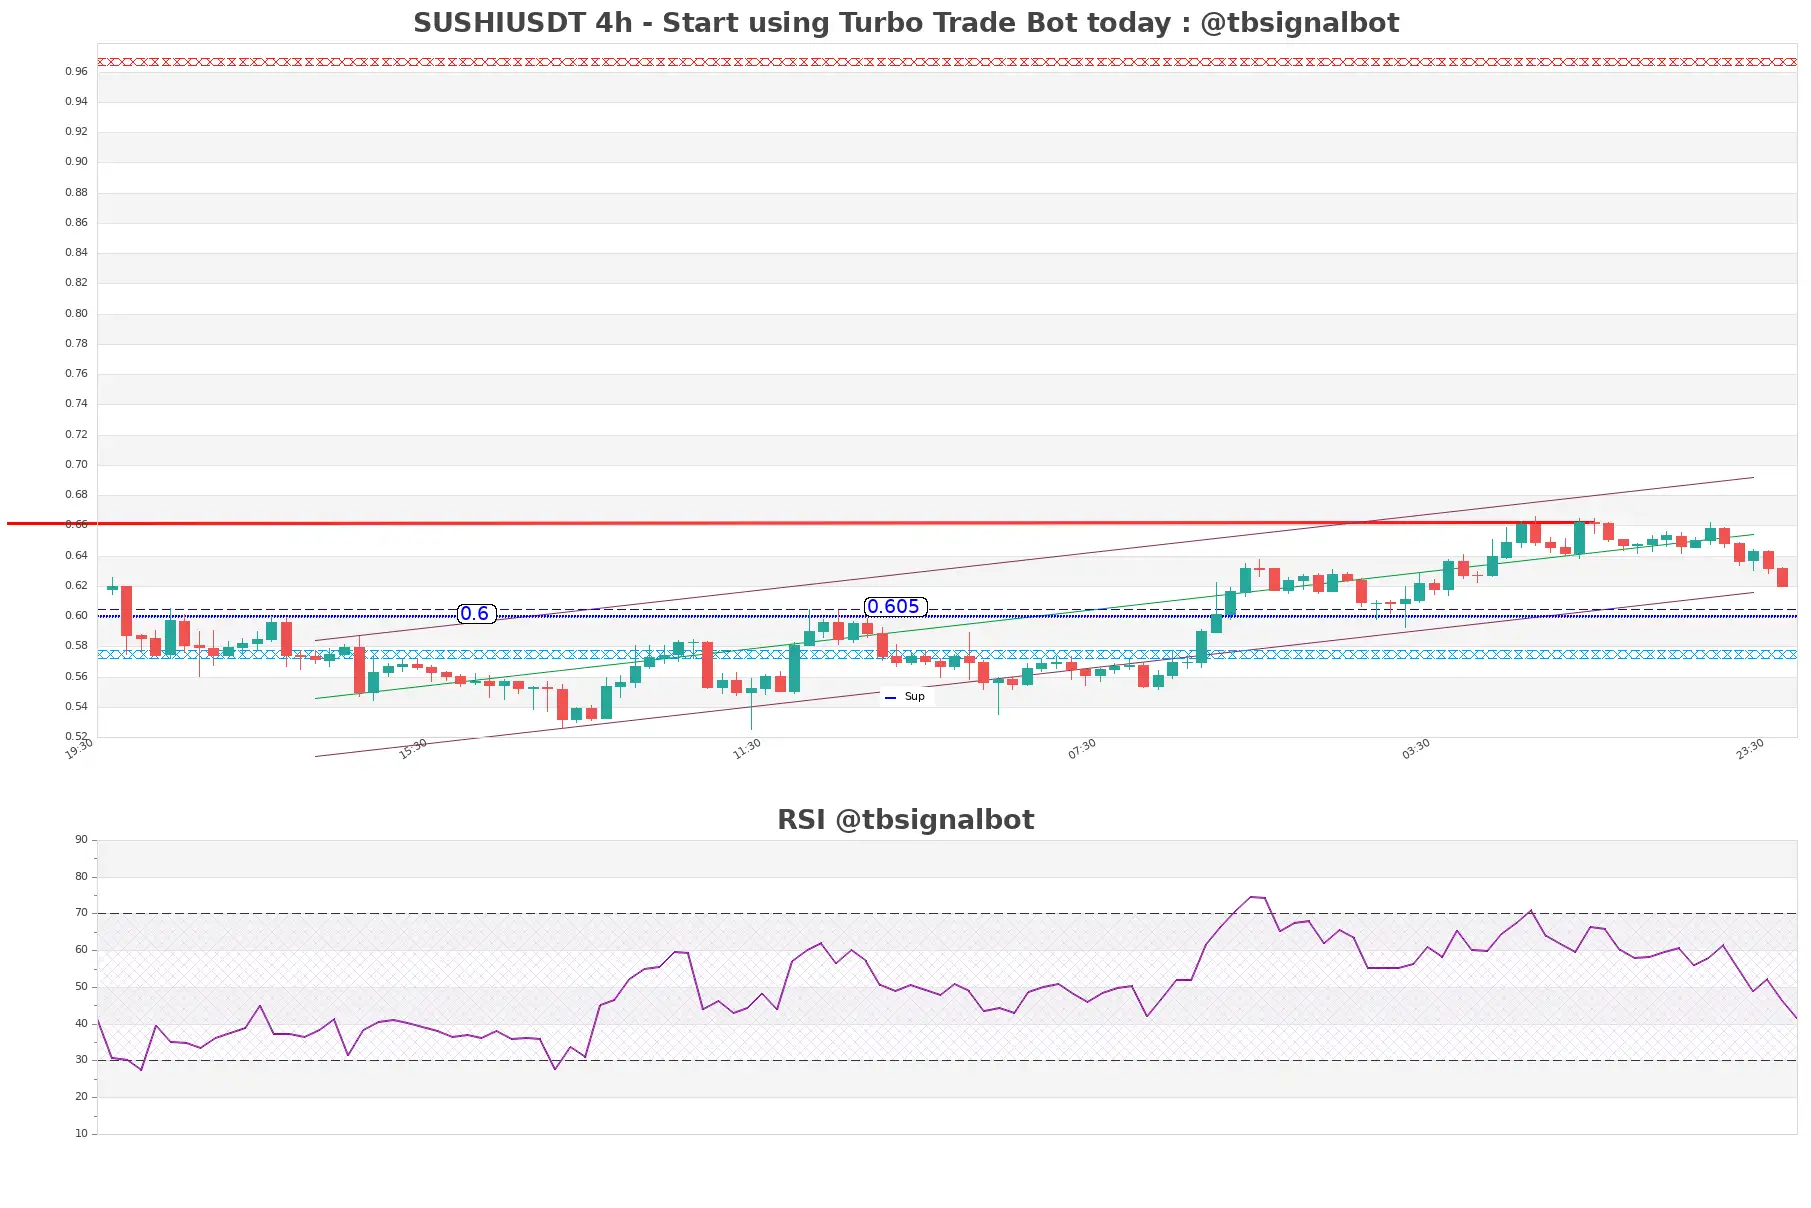Click the 0.82 price axis label
Screen dimensions: 1811x1208
[x=76, y=282]
